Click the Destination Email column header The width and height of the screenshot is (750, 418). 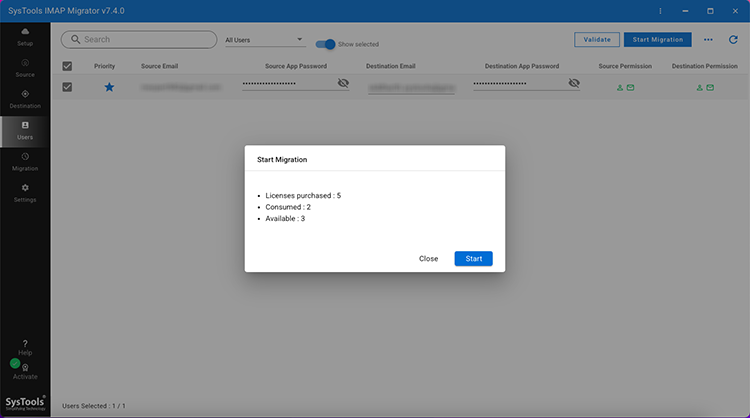click(390, 66)
